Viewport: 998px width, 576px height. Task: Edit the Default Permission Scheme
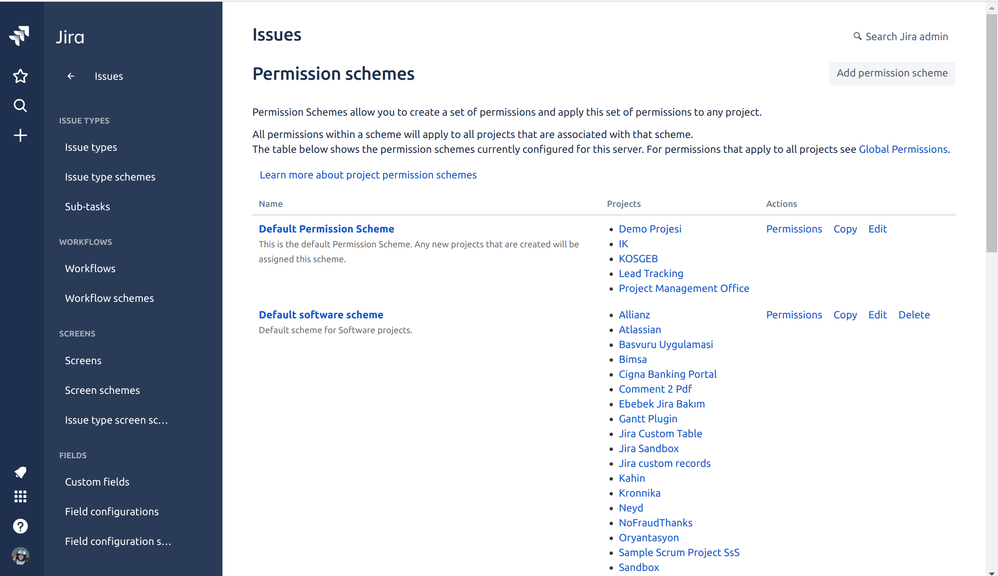tap(877, 229)
